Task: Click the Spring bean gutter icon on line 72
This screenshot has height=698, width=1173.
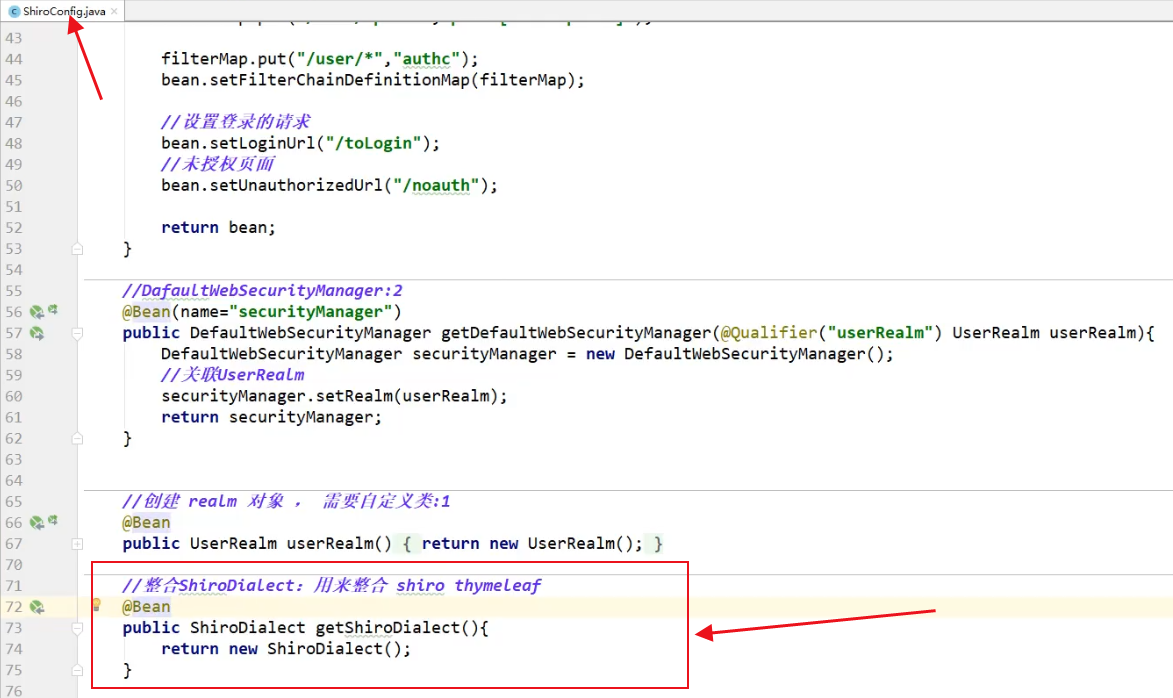Action: point(36,607)
